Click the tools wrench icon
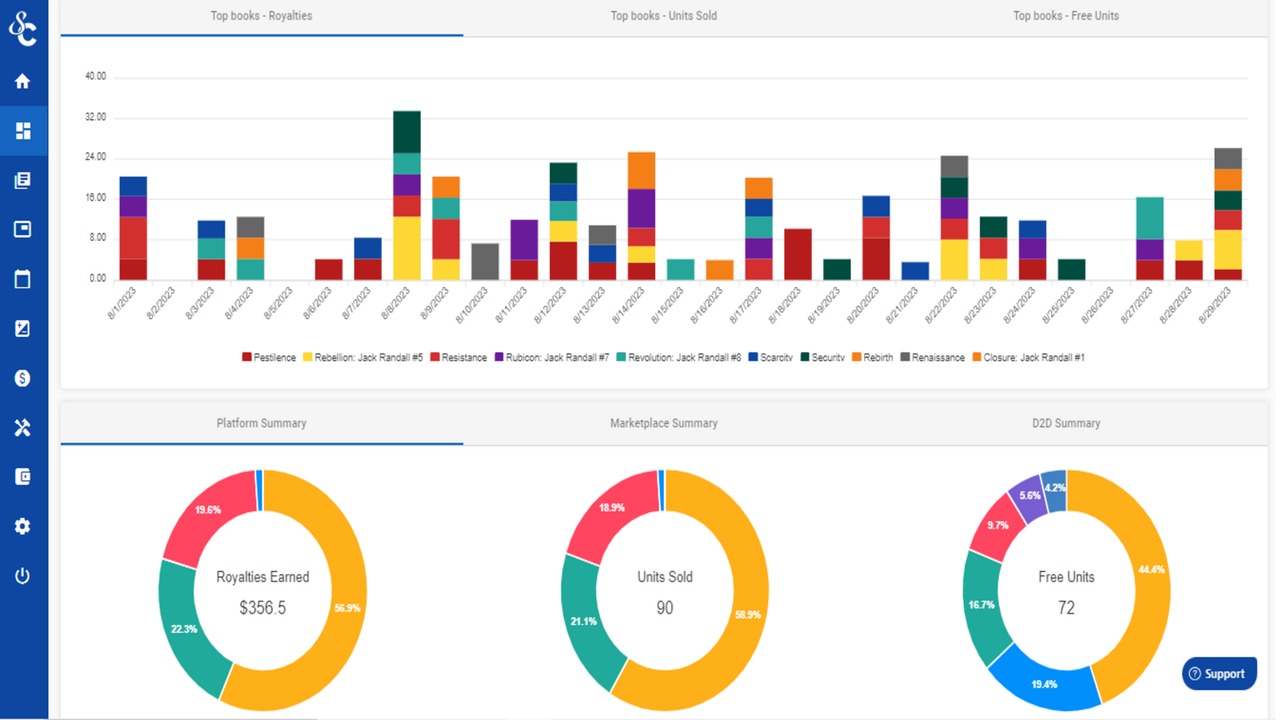Image resolution: width=1280 pixels, height=720 pixels. click(x=23, y=427)
